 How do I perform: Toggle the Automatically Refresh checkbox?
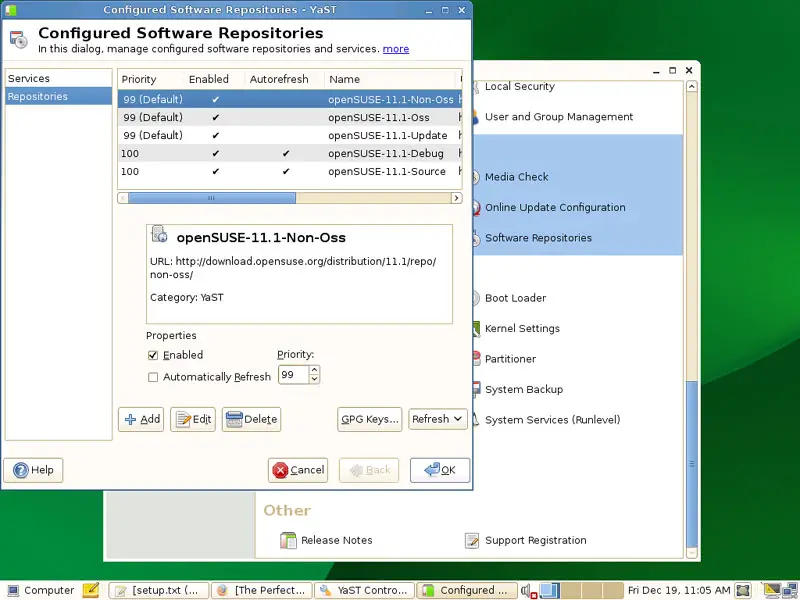(x=153, y=377)
